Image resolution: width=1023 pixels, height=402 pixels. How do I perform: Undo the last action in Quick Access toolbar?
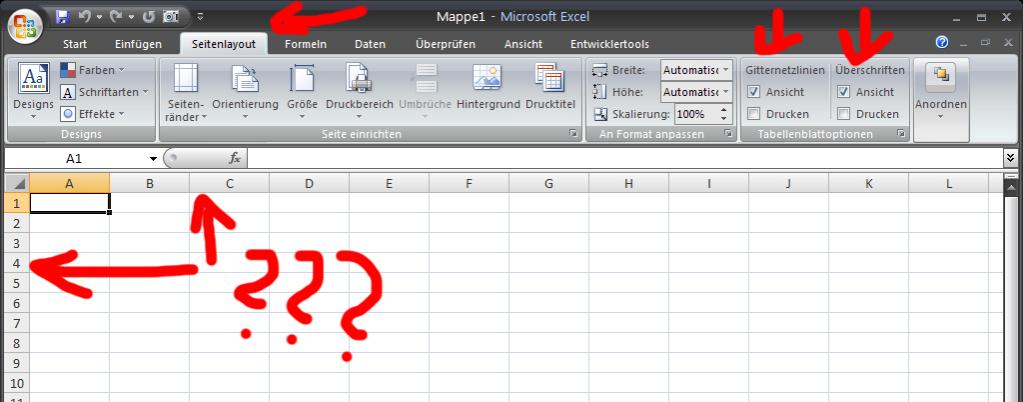coord(84,16)
